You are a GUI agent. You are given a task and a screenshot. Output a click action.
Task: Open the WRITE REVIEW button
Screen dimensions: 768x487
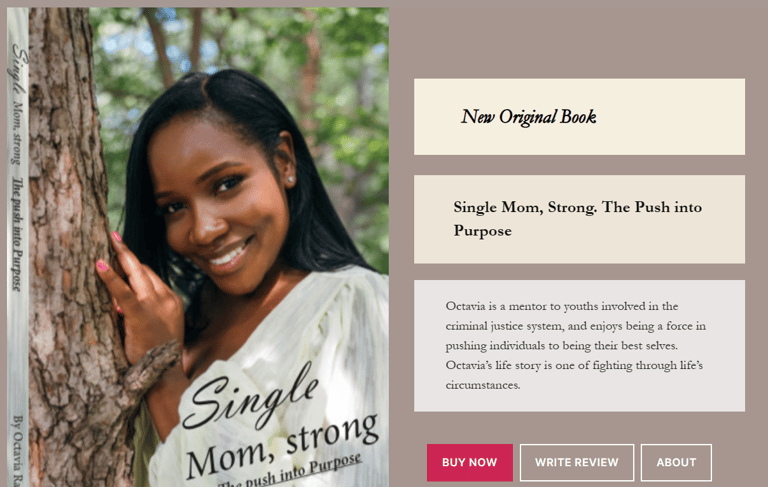(x=576, y=463)
